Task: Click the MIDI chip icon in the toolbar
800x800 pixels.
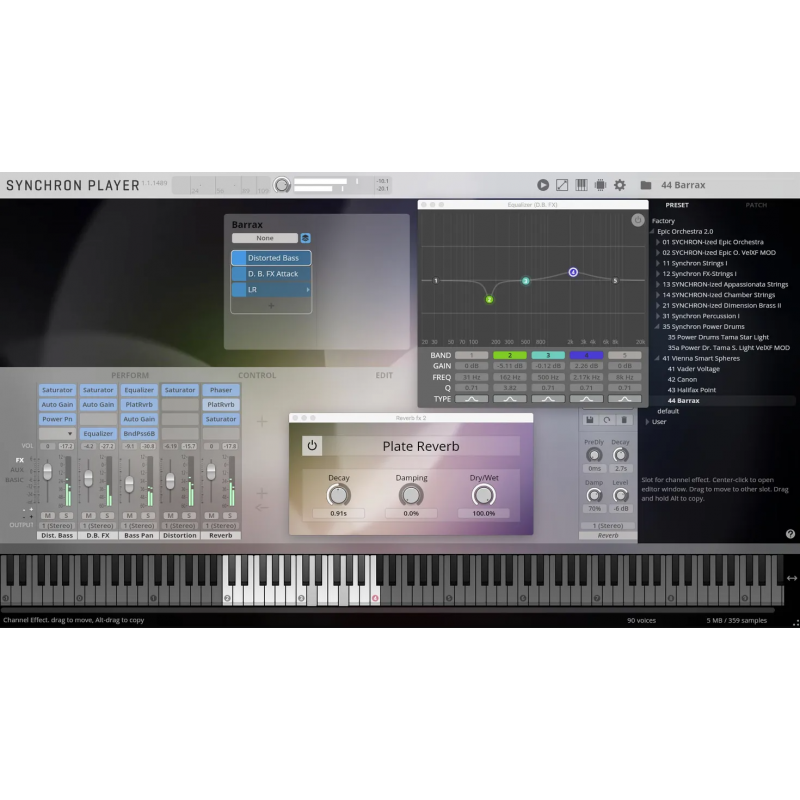Action: pyautogui.click(x=601, y=185)
